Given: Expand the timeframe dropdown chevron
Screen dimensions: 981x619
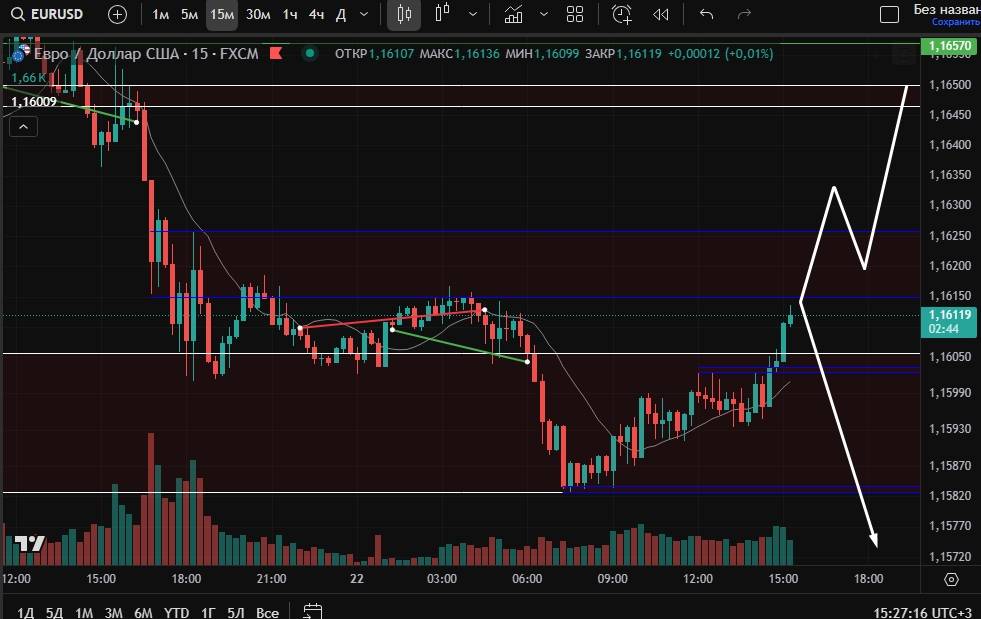Looking at the screenshot, I should pyautogui.click(x=364, y=14).
